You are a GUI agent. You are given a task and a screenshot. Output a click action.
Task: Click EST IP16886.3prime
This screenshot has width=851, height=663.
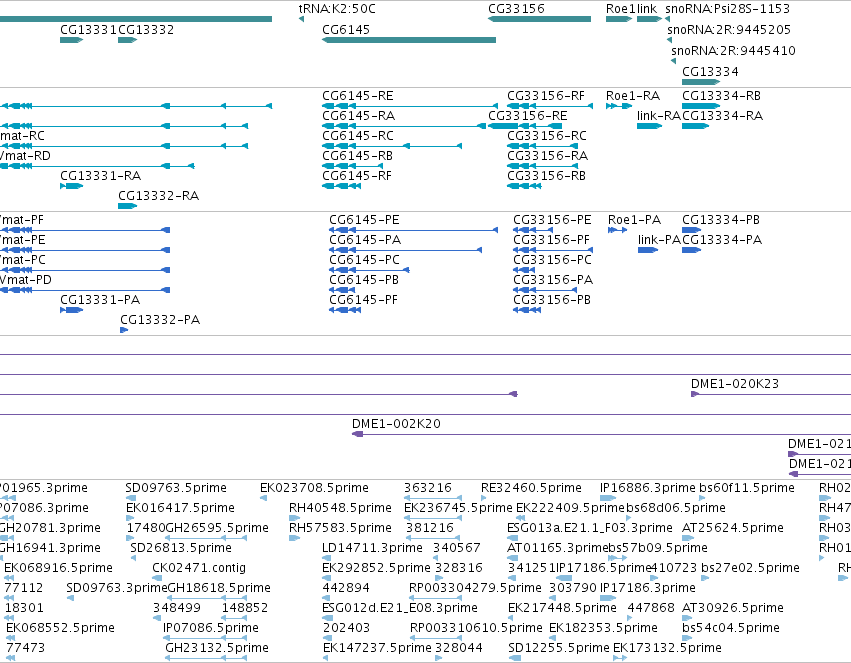point(647,488)
